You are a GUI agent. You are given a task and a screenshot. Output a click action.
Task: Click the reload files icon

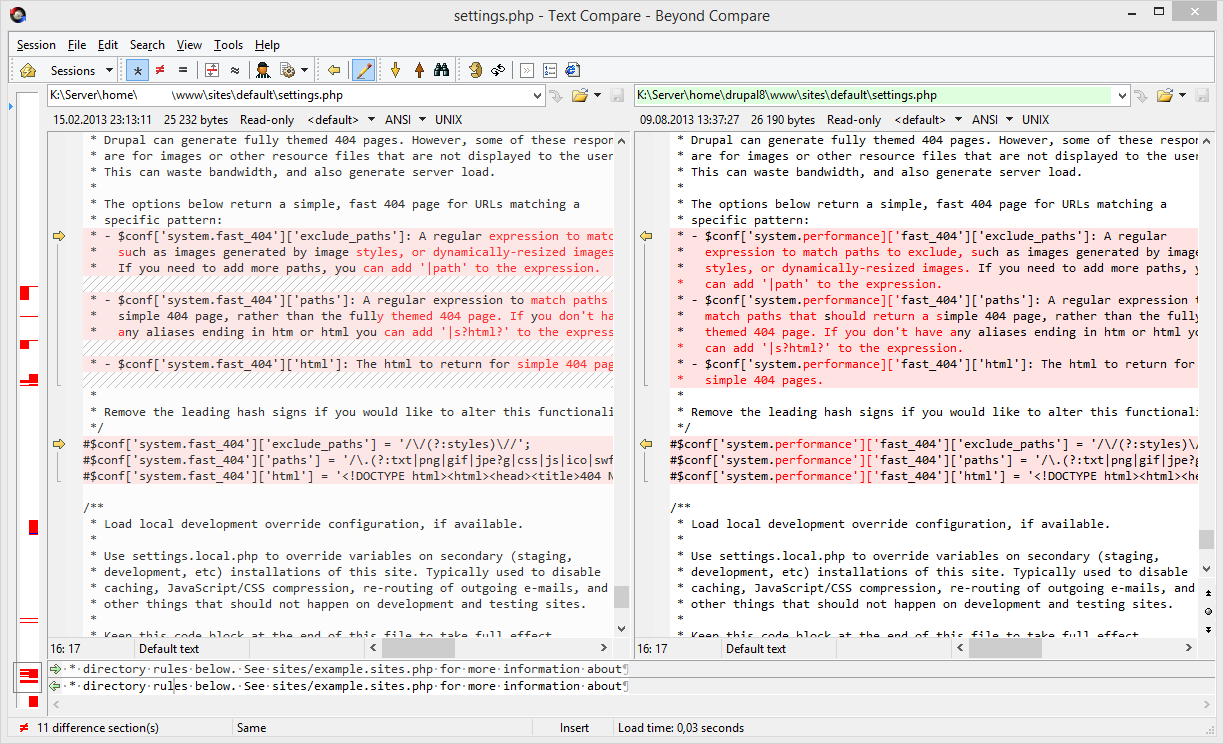(x=498, y=70)
